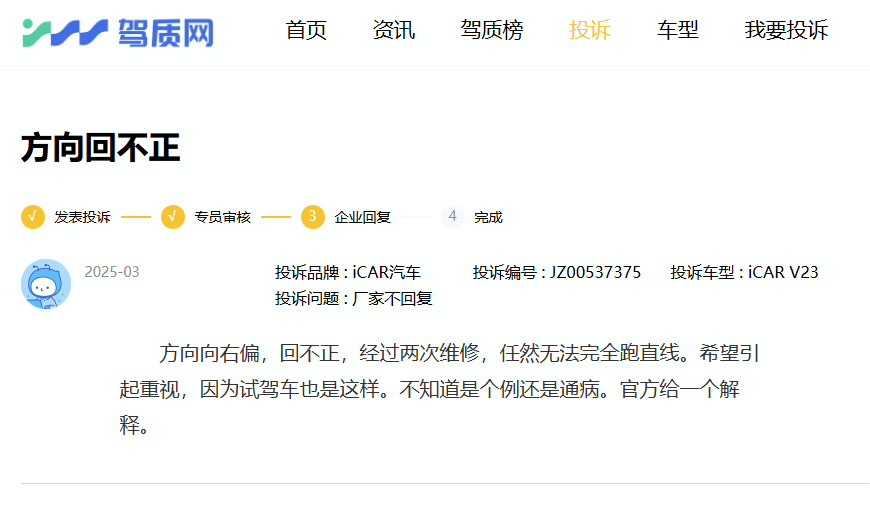This screenshot has width=870, height=529.
Task: Click 投诉车型：iCAR V23 text
Action: tap(744, 273)
